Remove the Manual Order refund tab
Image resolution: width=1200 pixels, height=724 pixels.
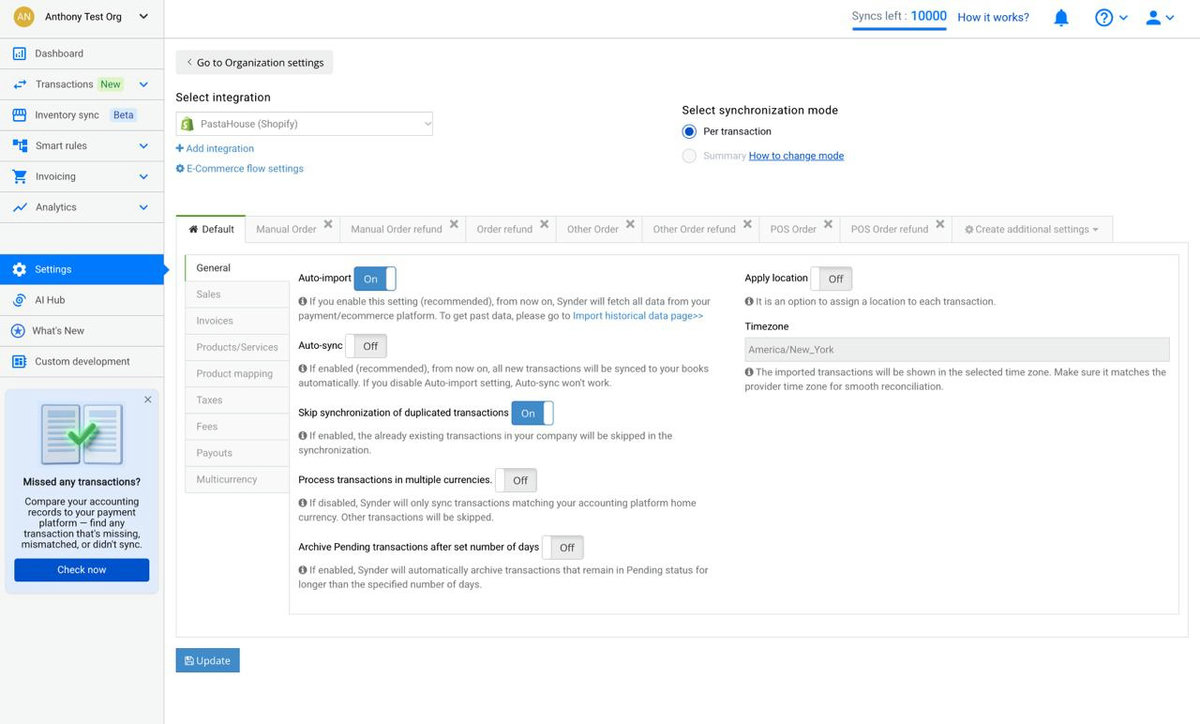pyautogui.click(x=454, y=225)
